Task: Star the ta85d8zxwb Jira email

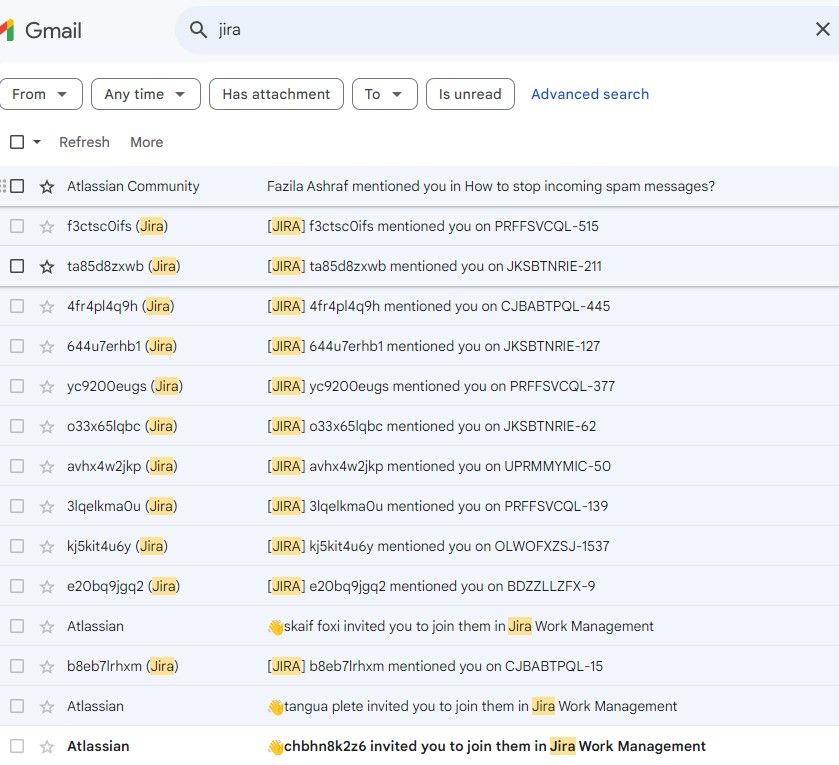Action: pos(47,266)
